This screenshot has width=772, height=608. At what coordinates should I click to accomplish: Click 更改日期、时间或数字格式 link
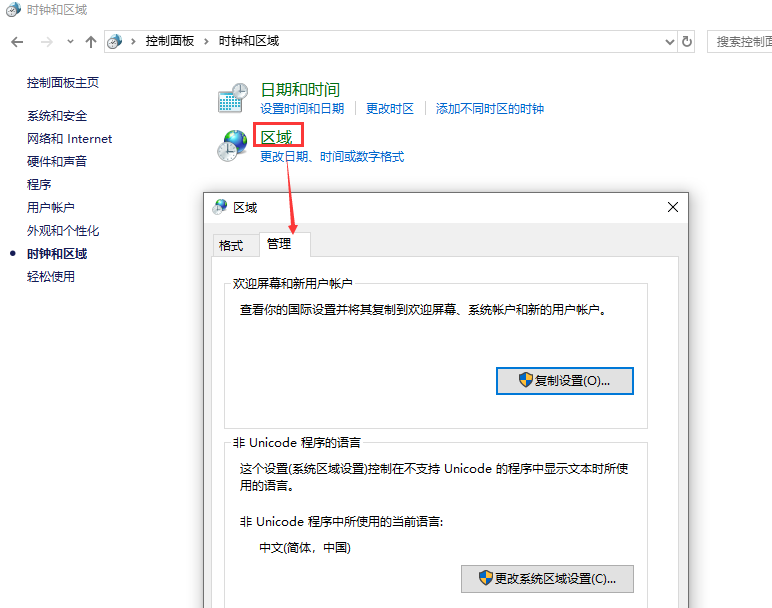click(332, 157)
